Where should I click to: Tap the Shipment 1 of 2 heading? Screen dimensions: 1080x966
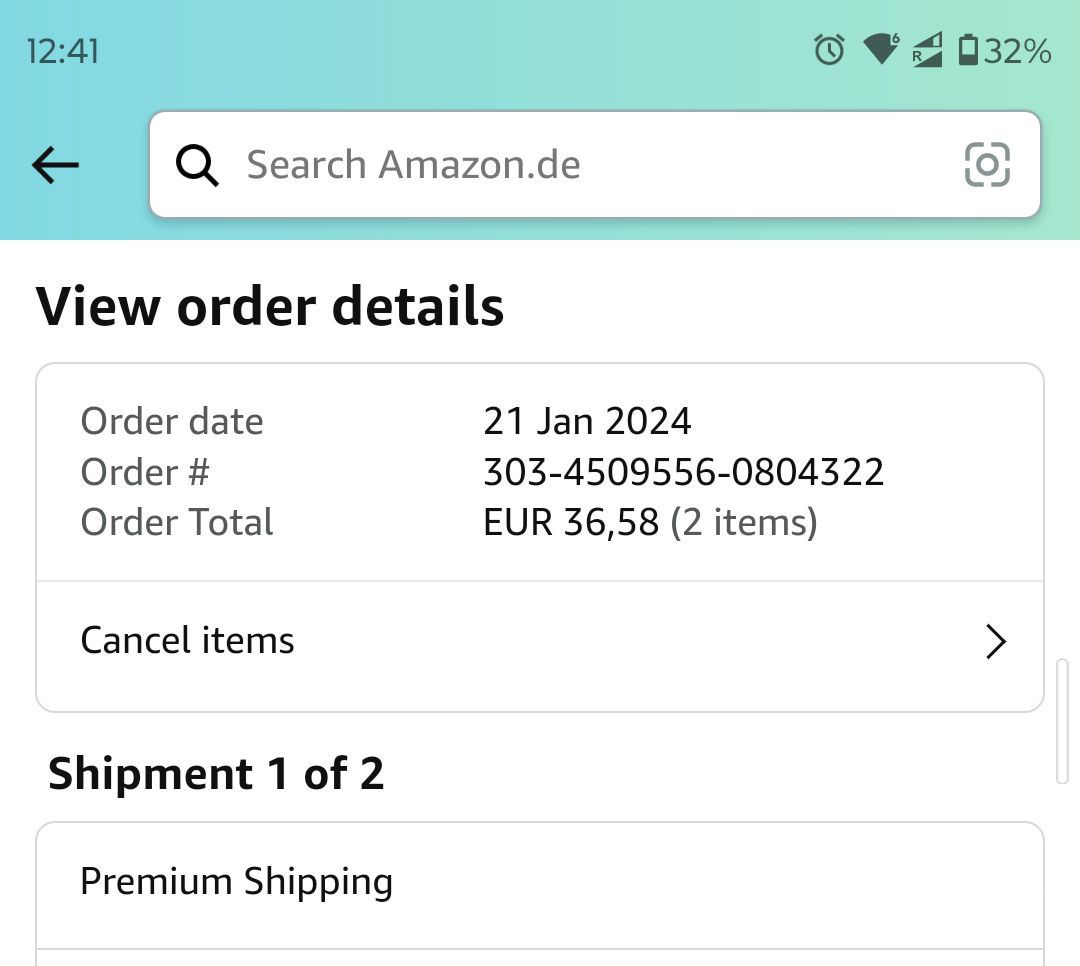point(216,774)
